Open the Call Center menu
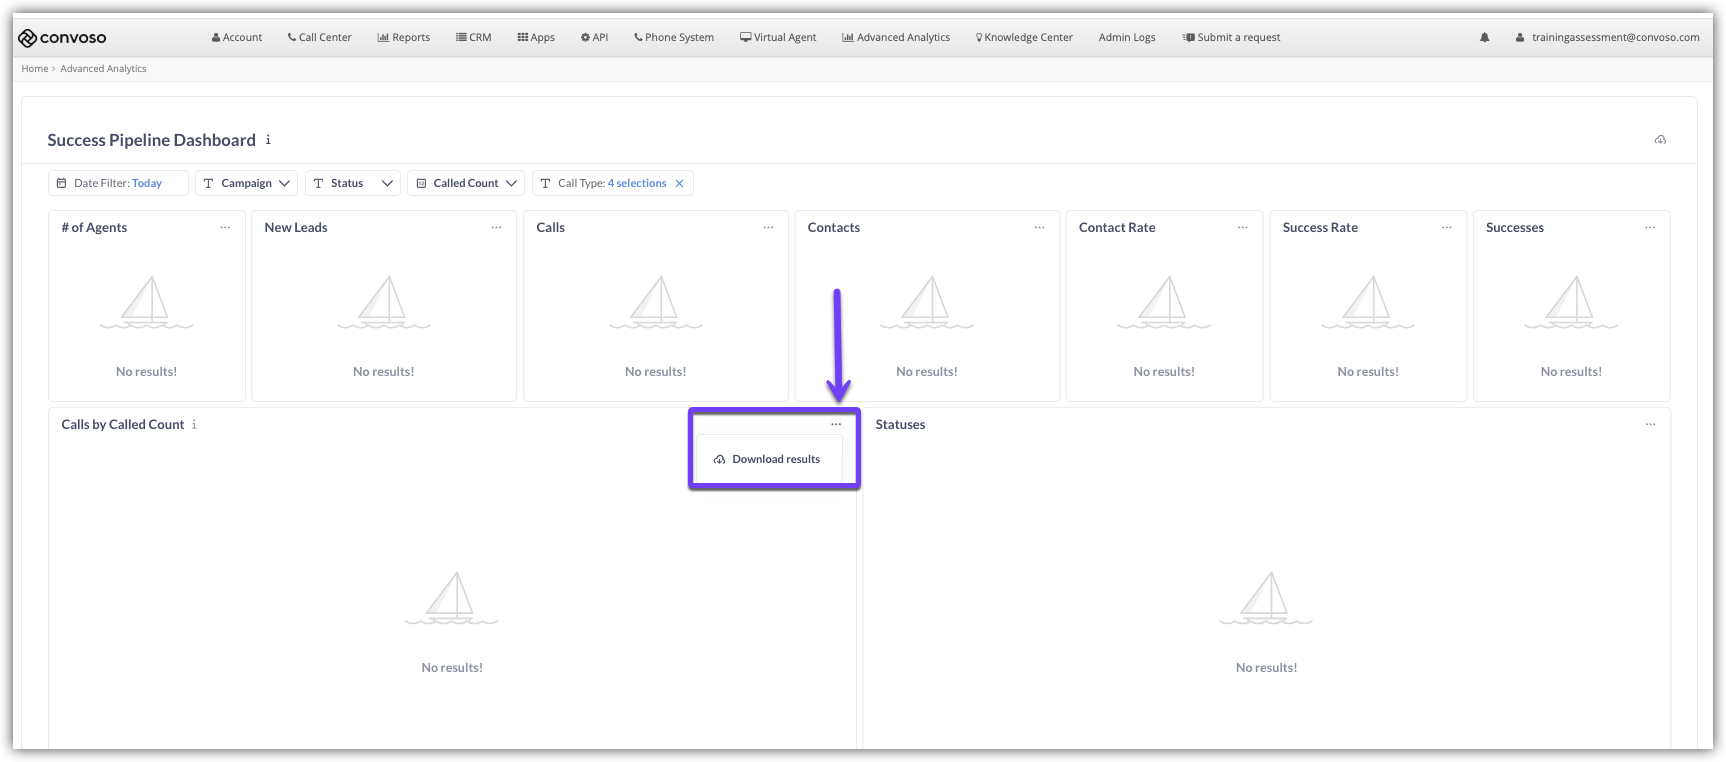 click(319, 38)
